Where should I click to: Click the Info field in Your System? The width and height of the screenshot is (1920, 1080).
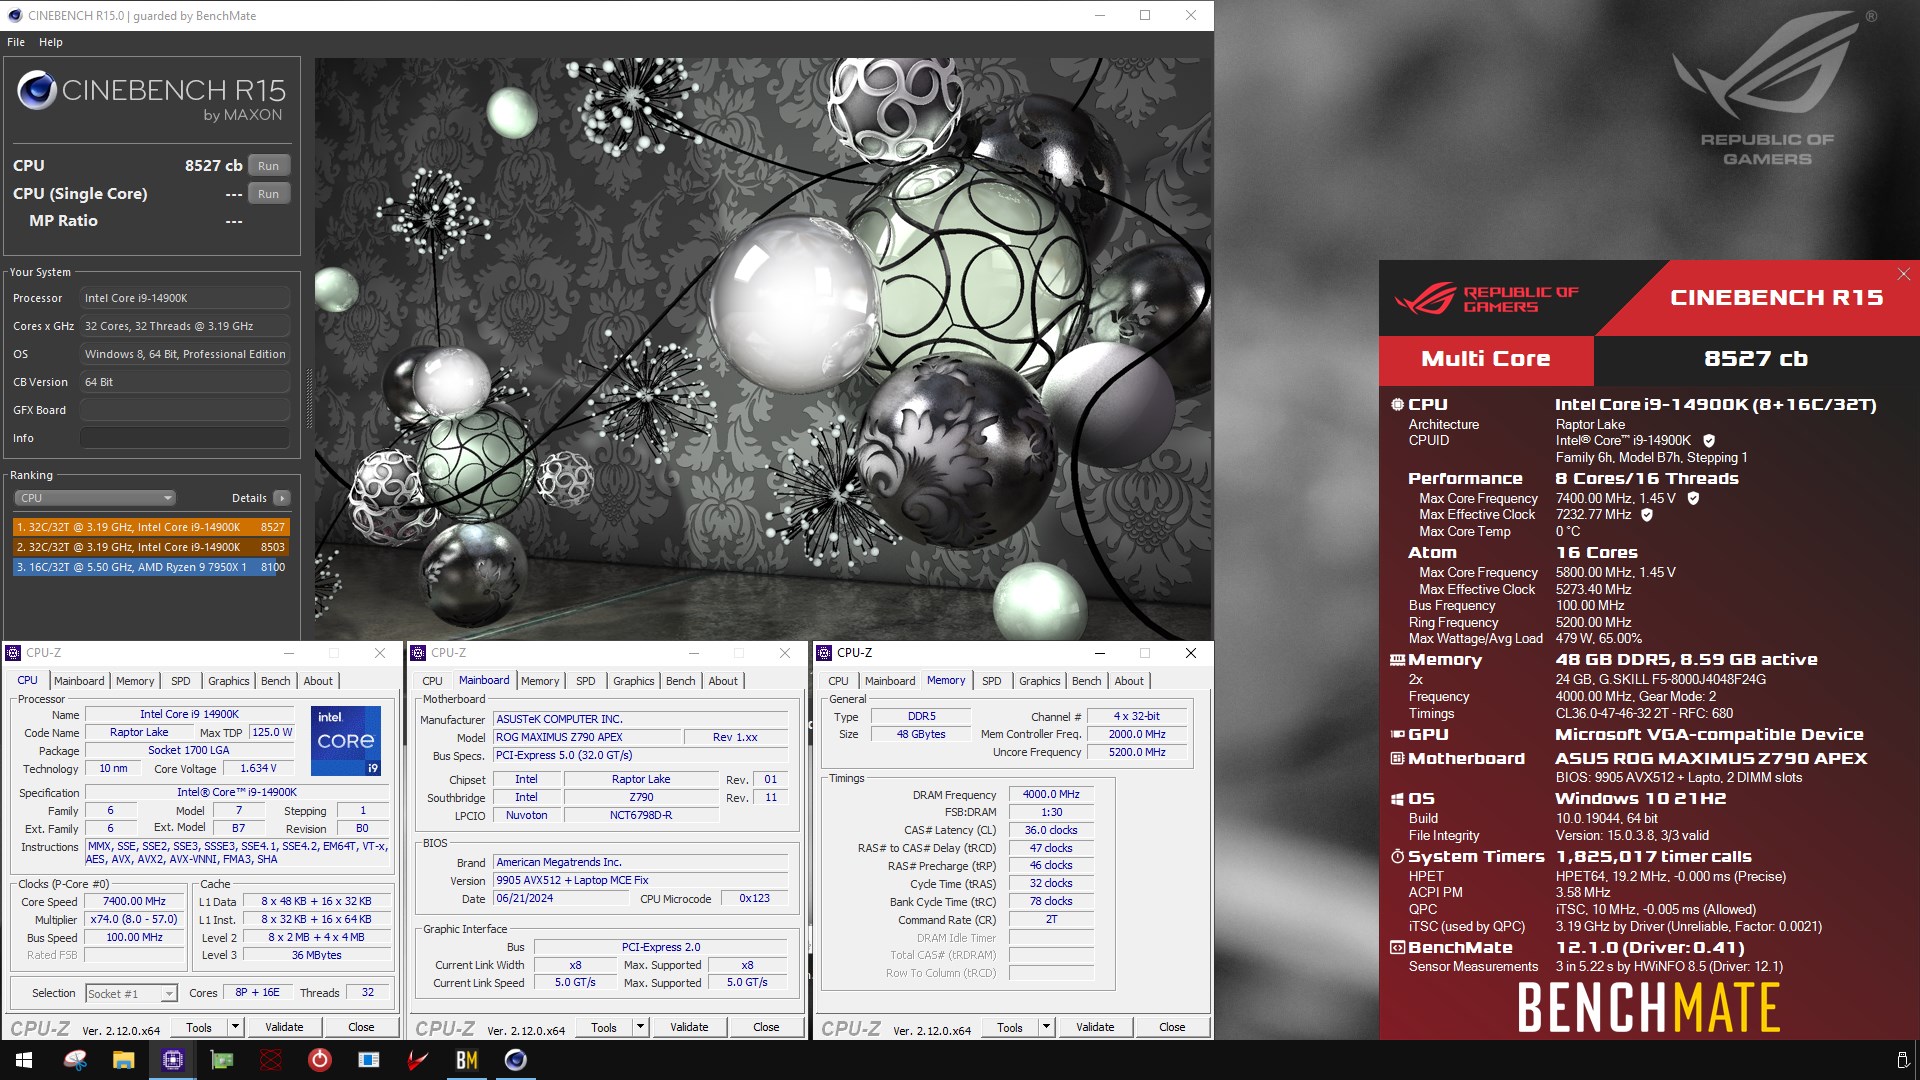pyautogui.click(x=185, y=438)
